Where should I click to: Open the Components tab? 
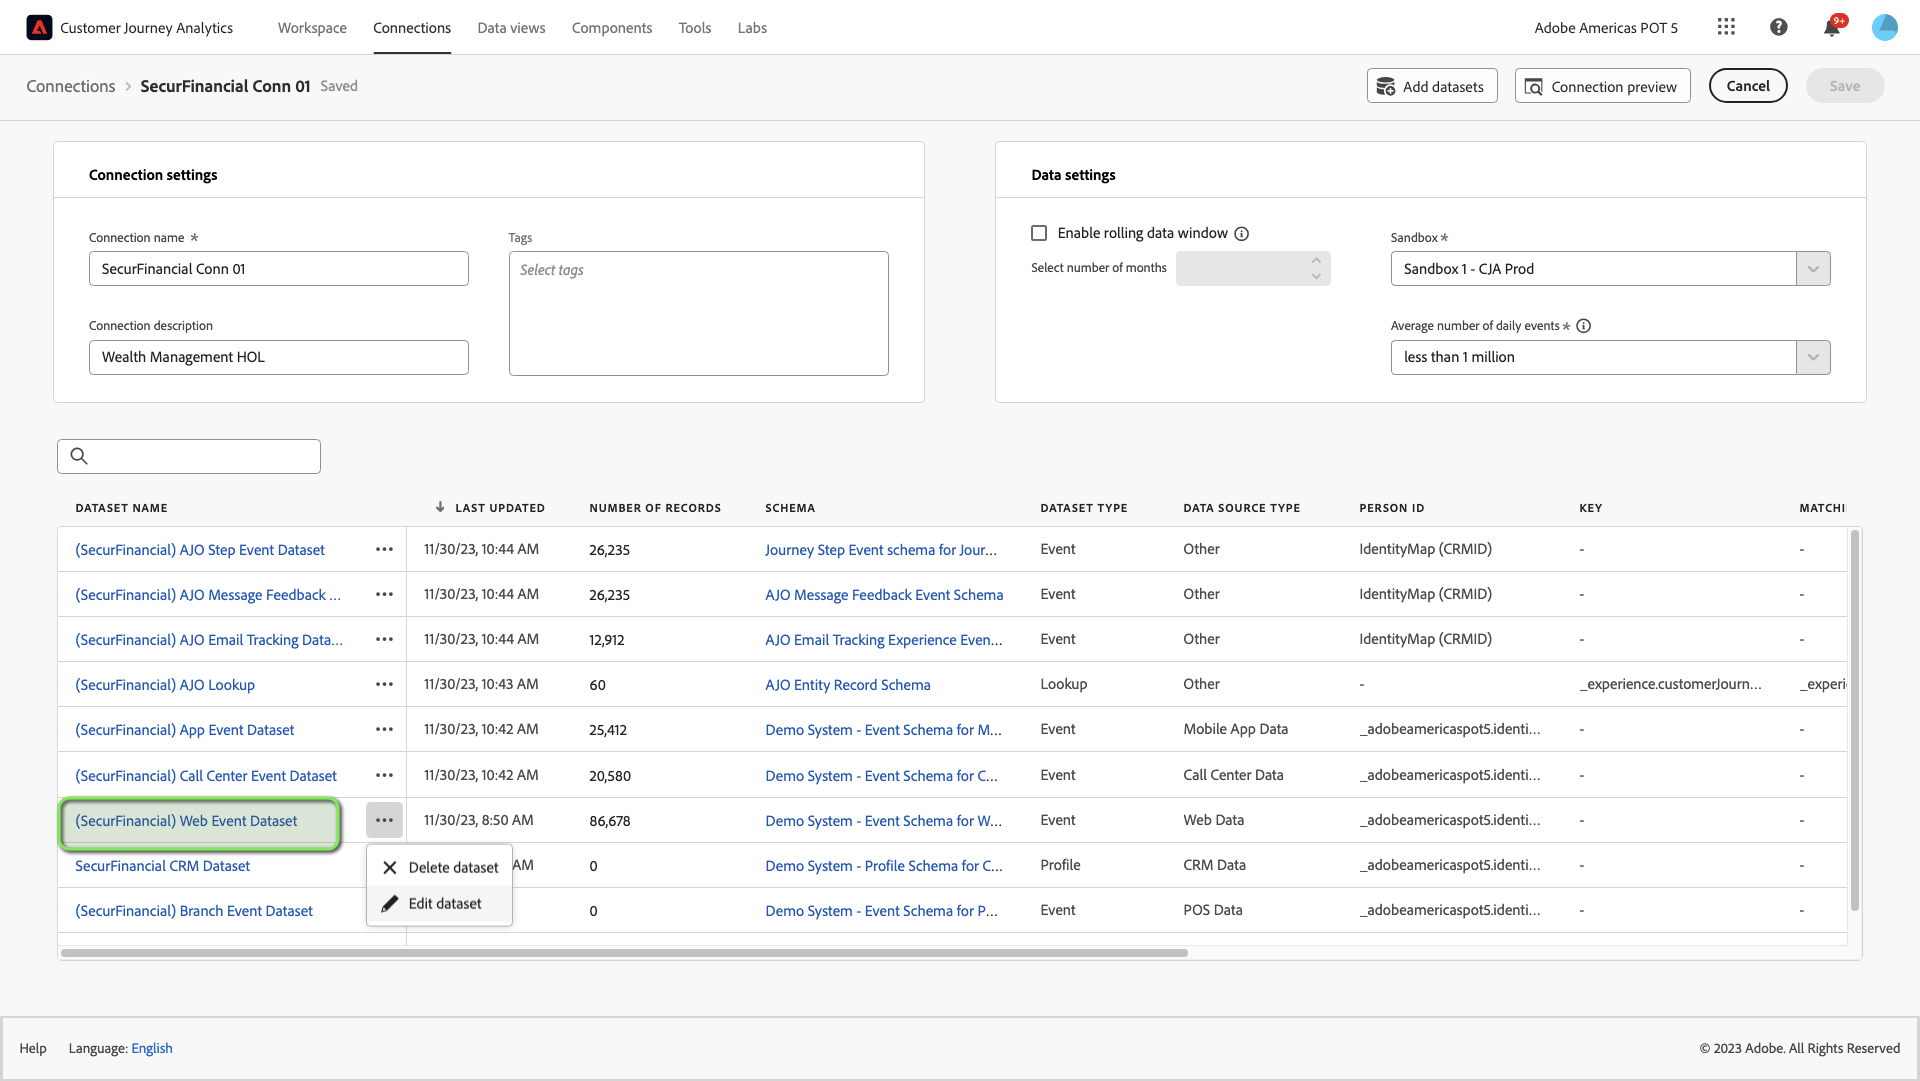point(612,28)
